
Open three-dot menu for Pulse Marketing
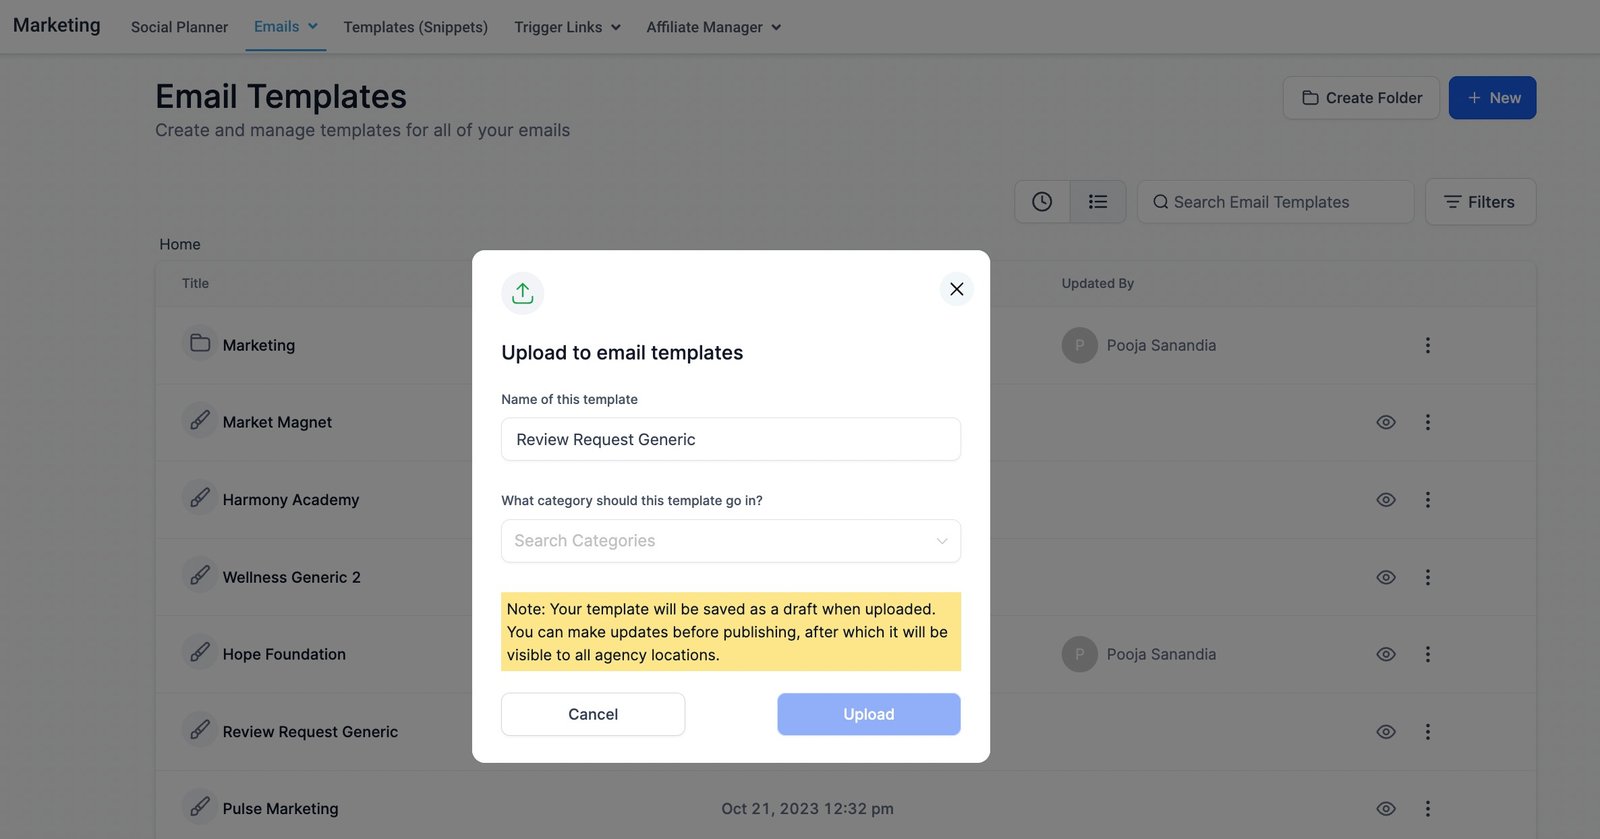click(x=1427, y=808)
